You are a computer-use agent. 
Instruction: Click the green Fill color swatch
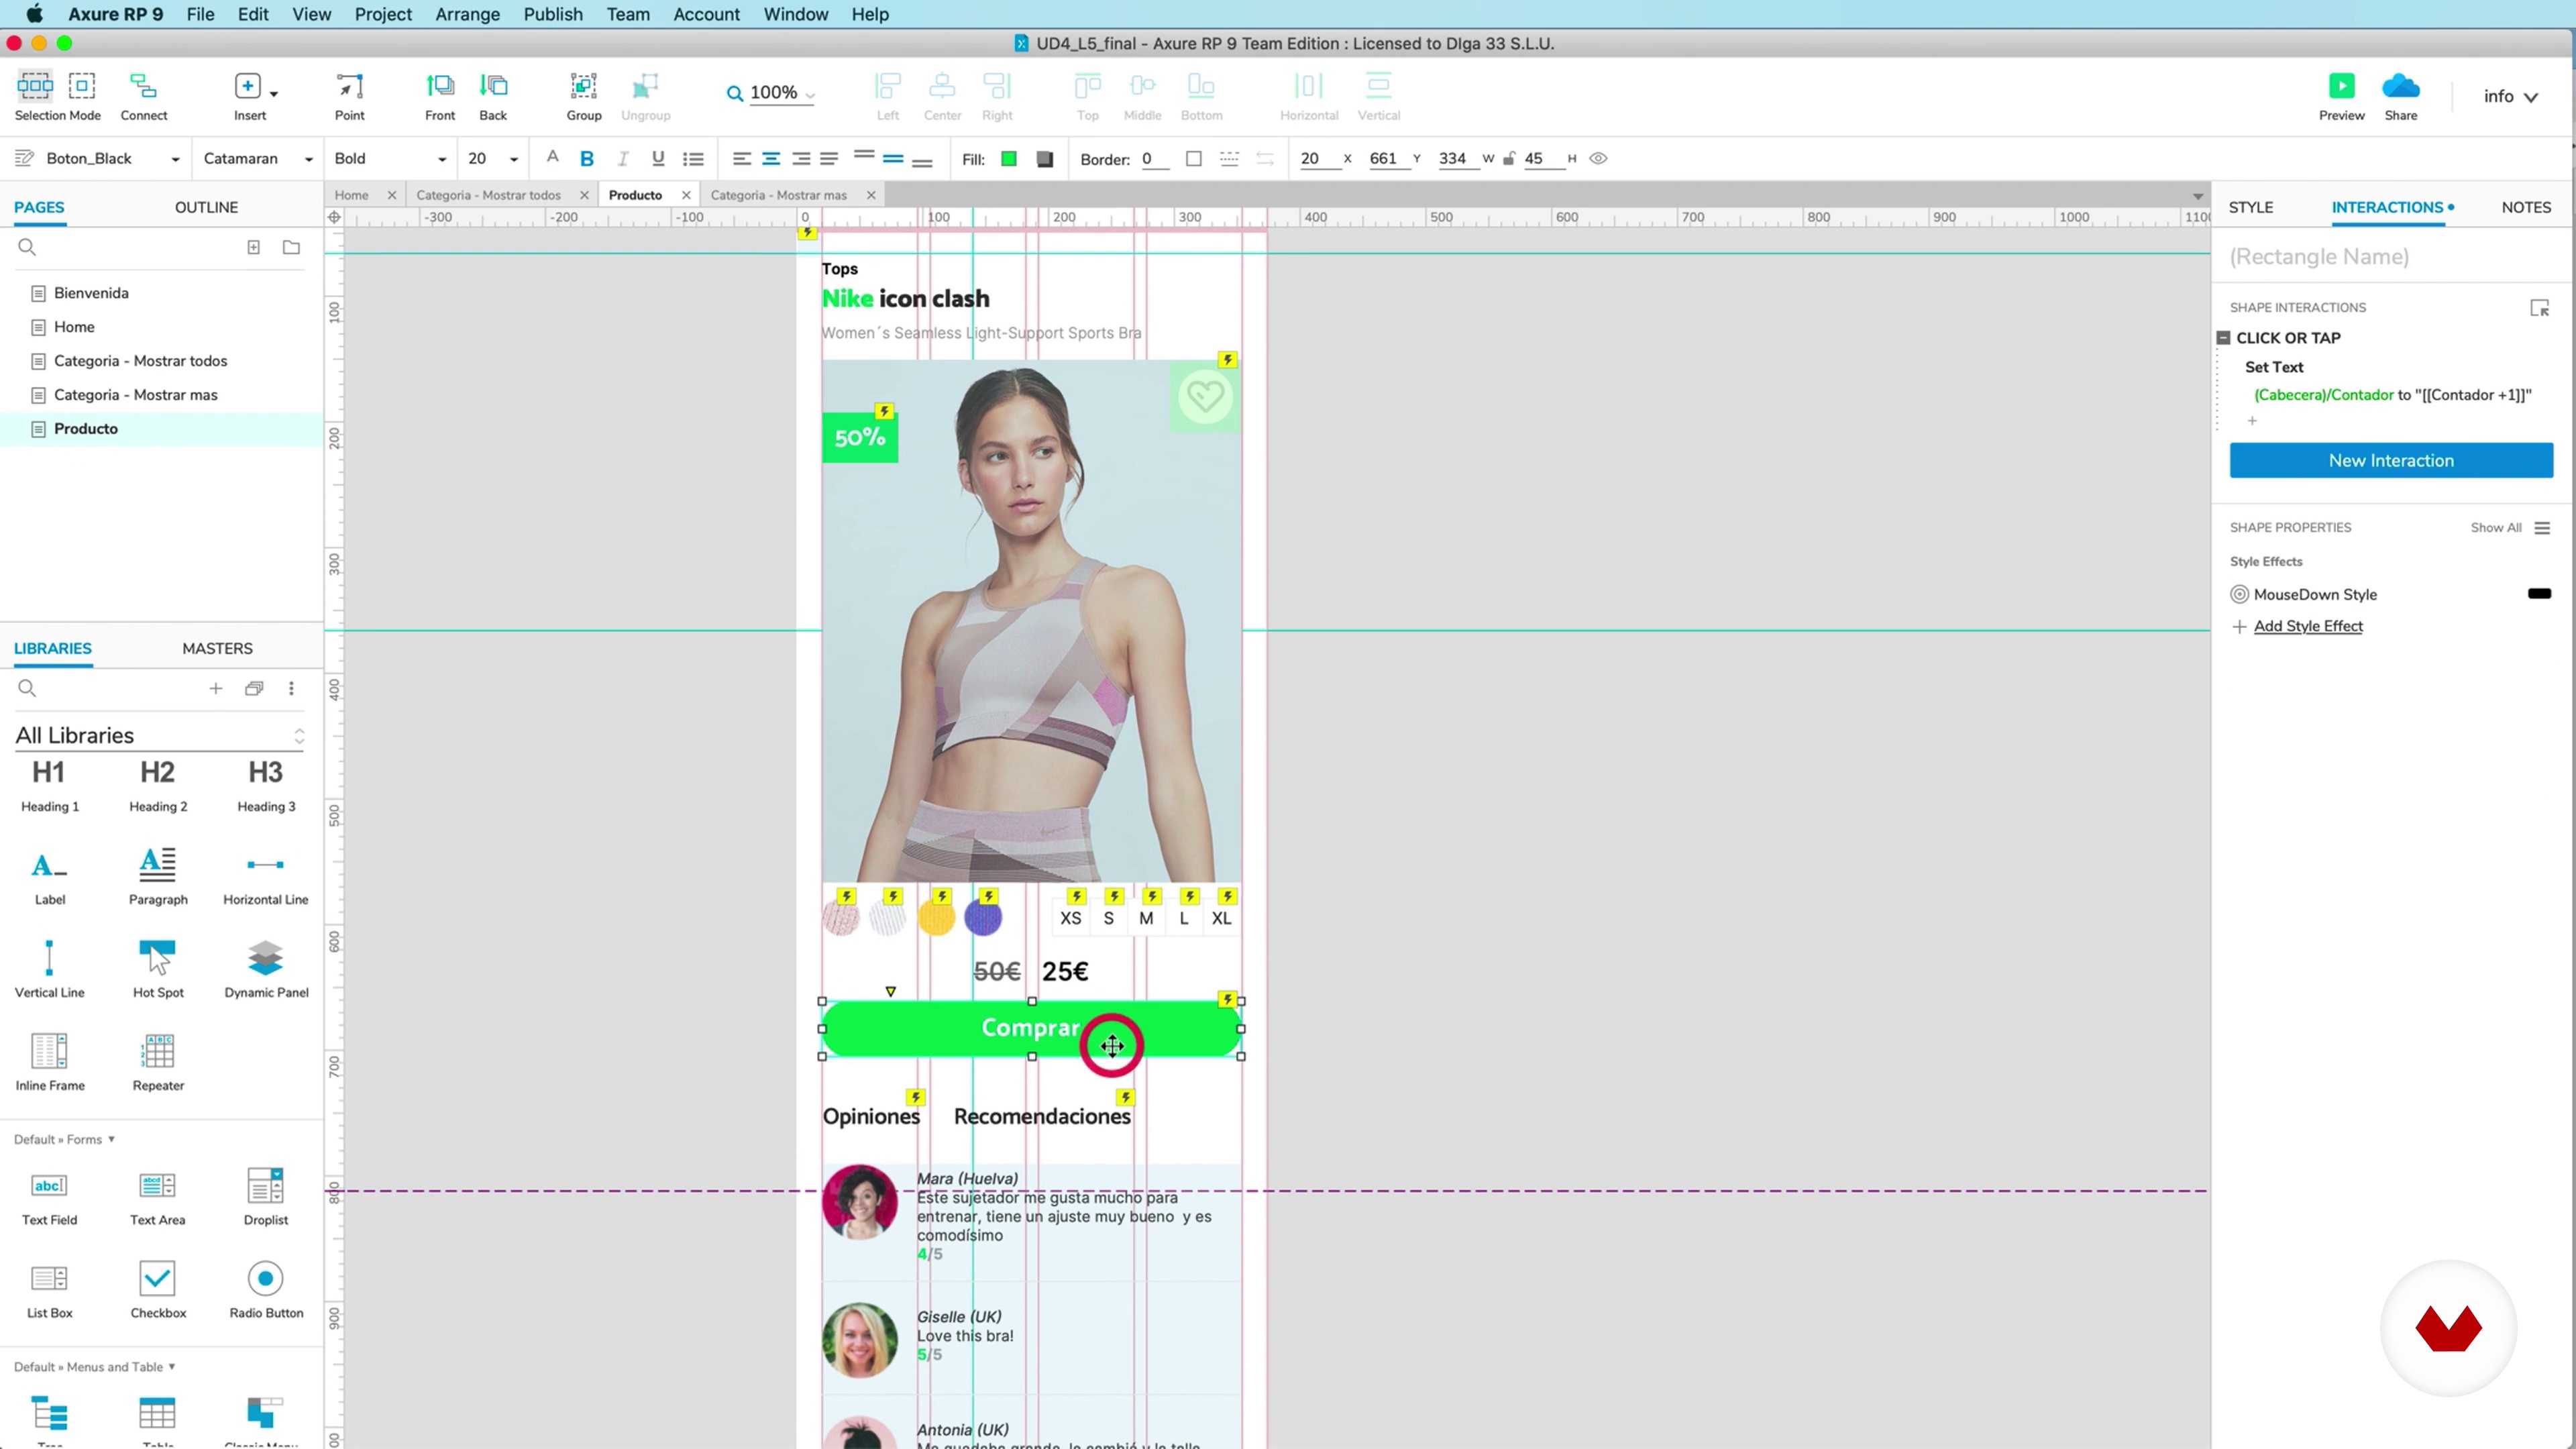coord(1009,159)
